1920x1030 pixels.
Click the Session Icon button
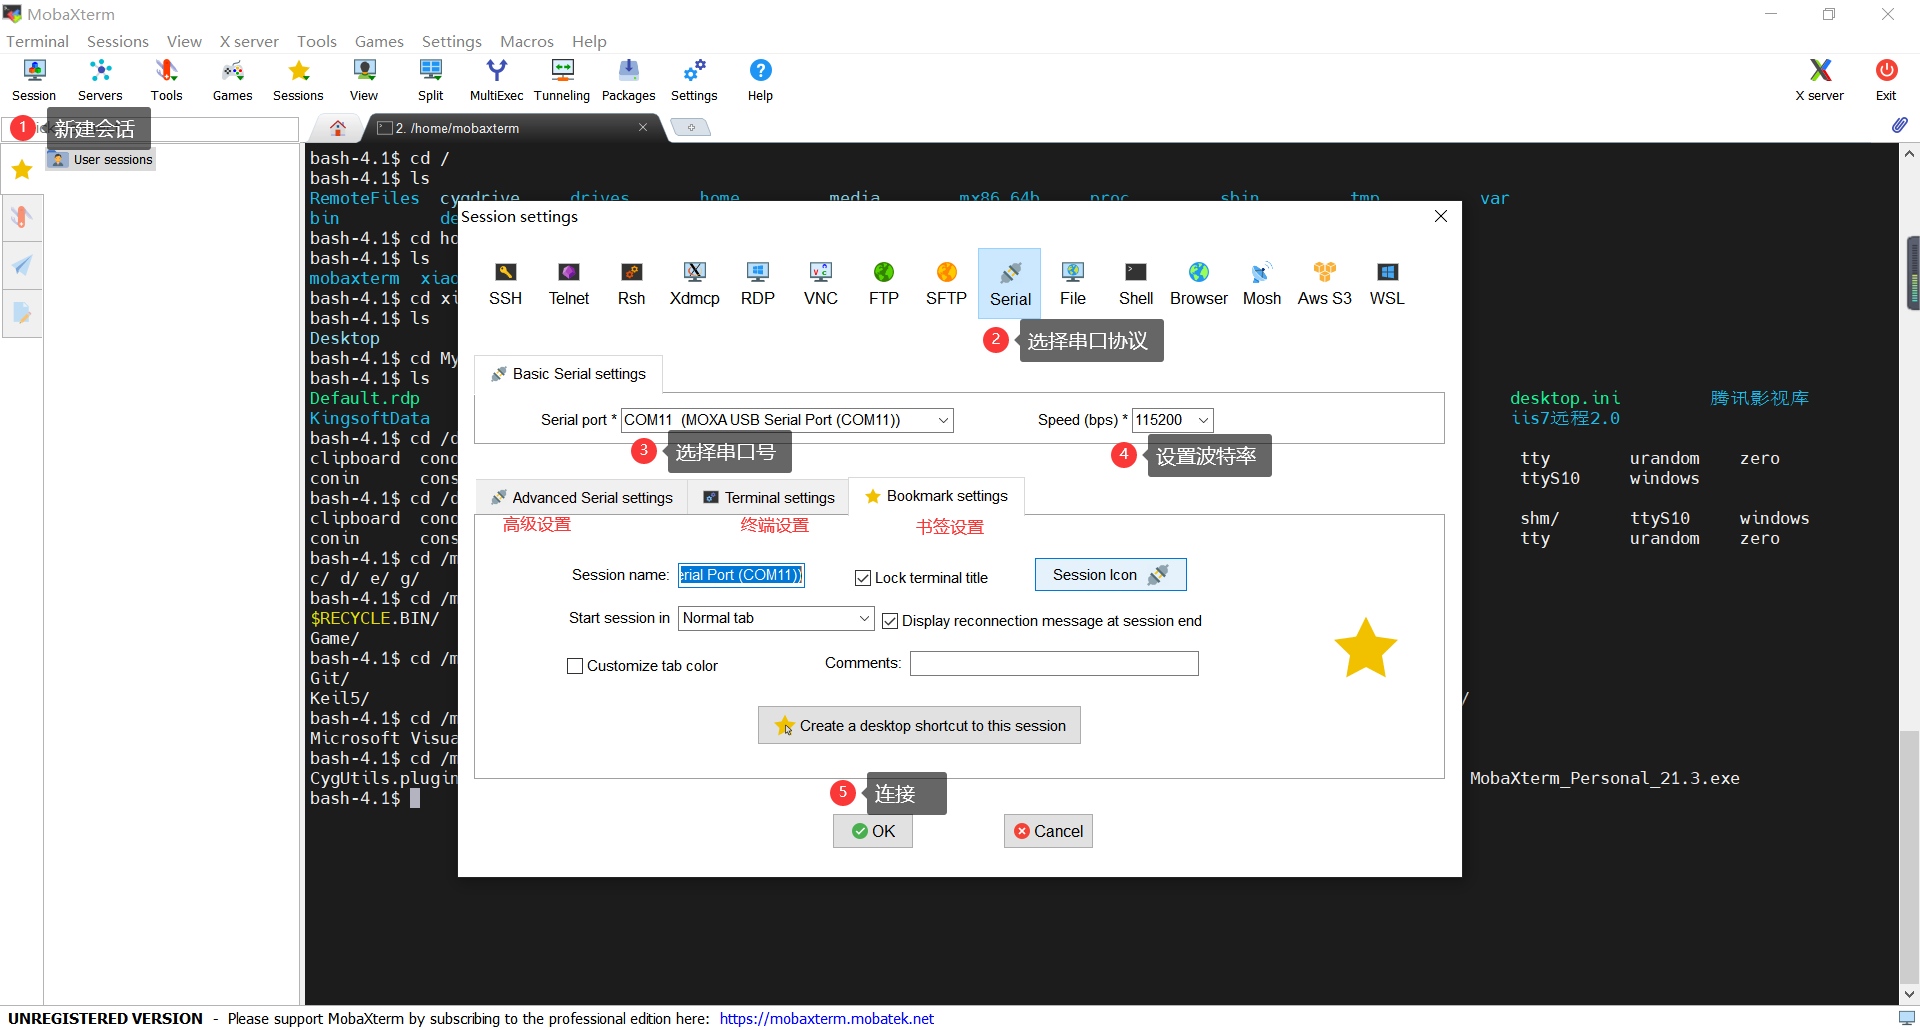[1110, 575]
